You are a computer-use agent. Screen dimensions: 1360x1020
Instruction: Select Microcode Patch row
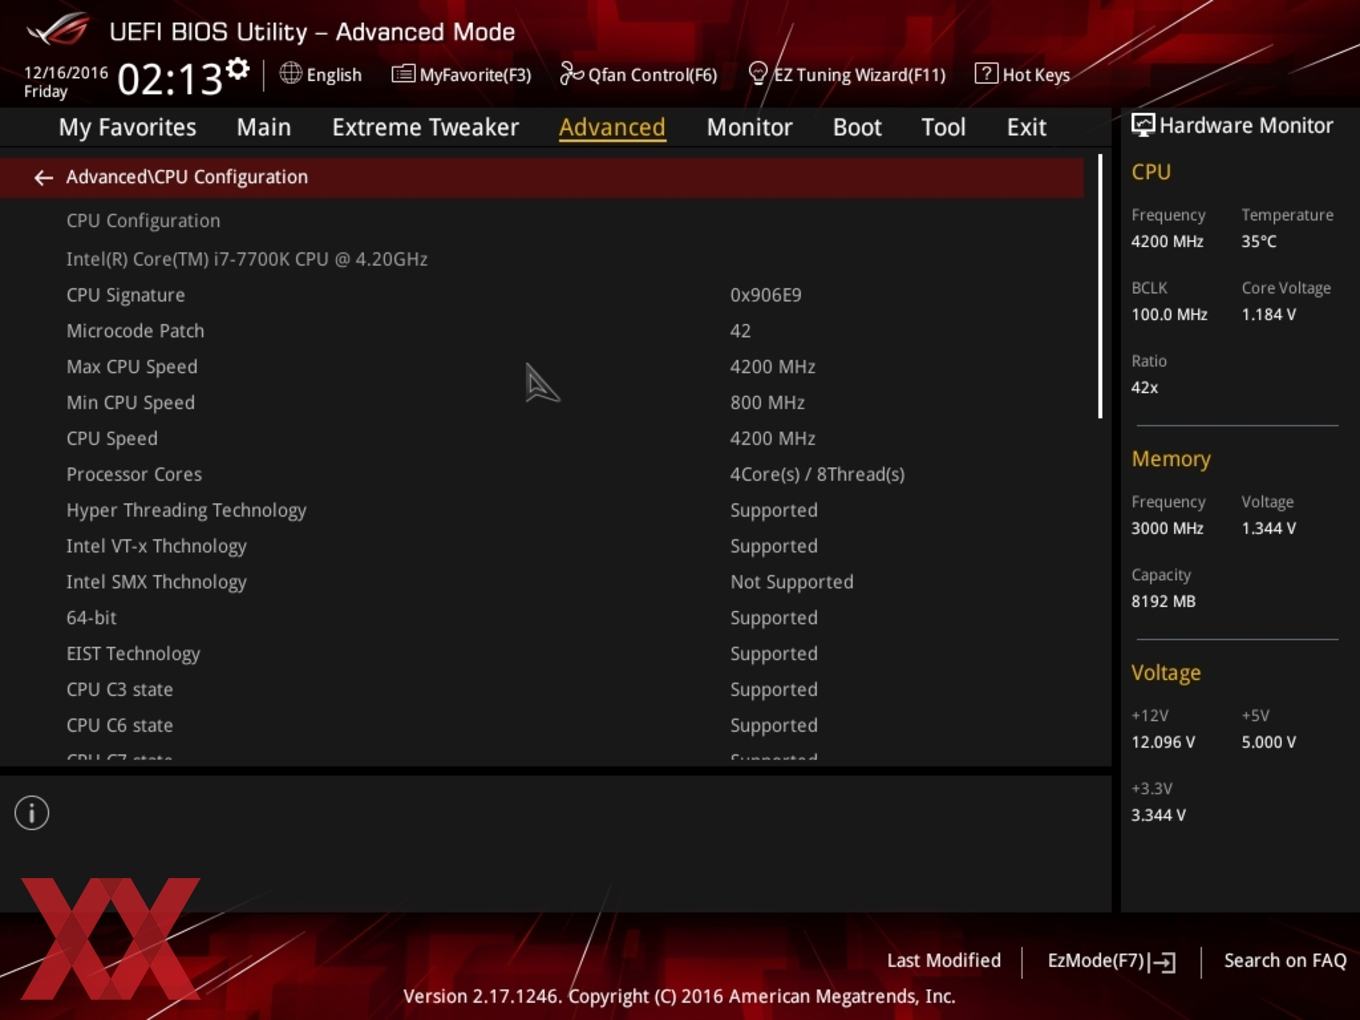click(x=541, y=331)
